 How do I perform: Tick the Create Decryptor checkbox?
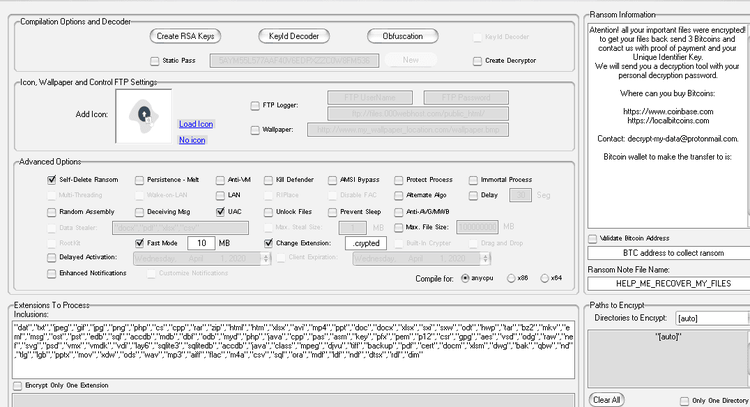[477, 61]
